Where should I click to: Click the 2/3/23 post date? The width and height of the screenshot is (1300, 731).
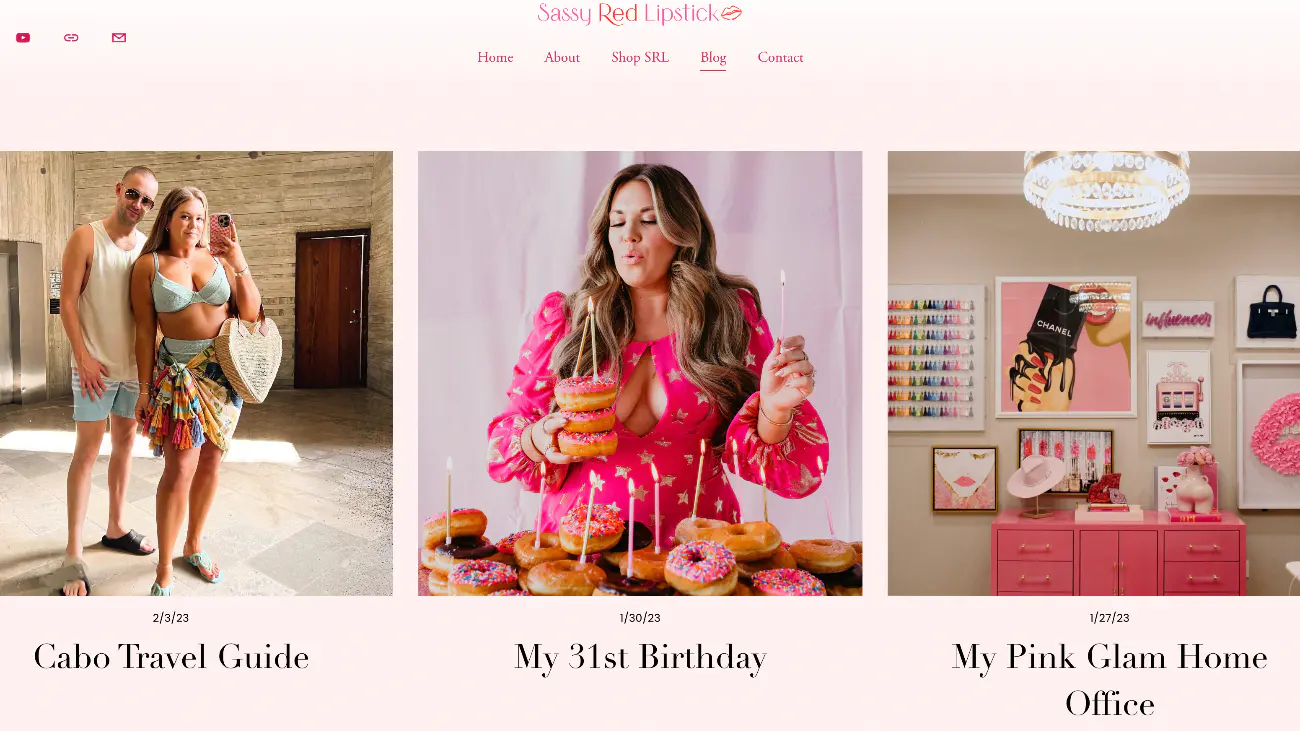point(171,618)
